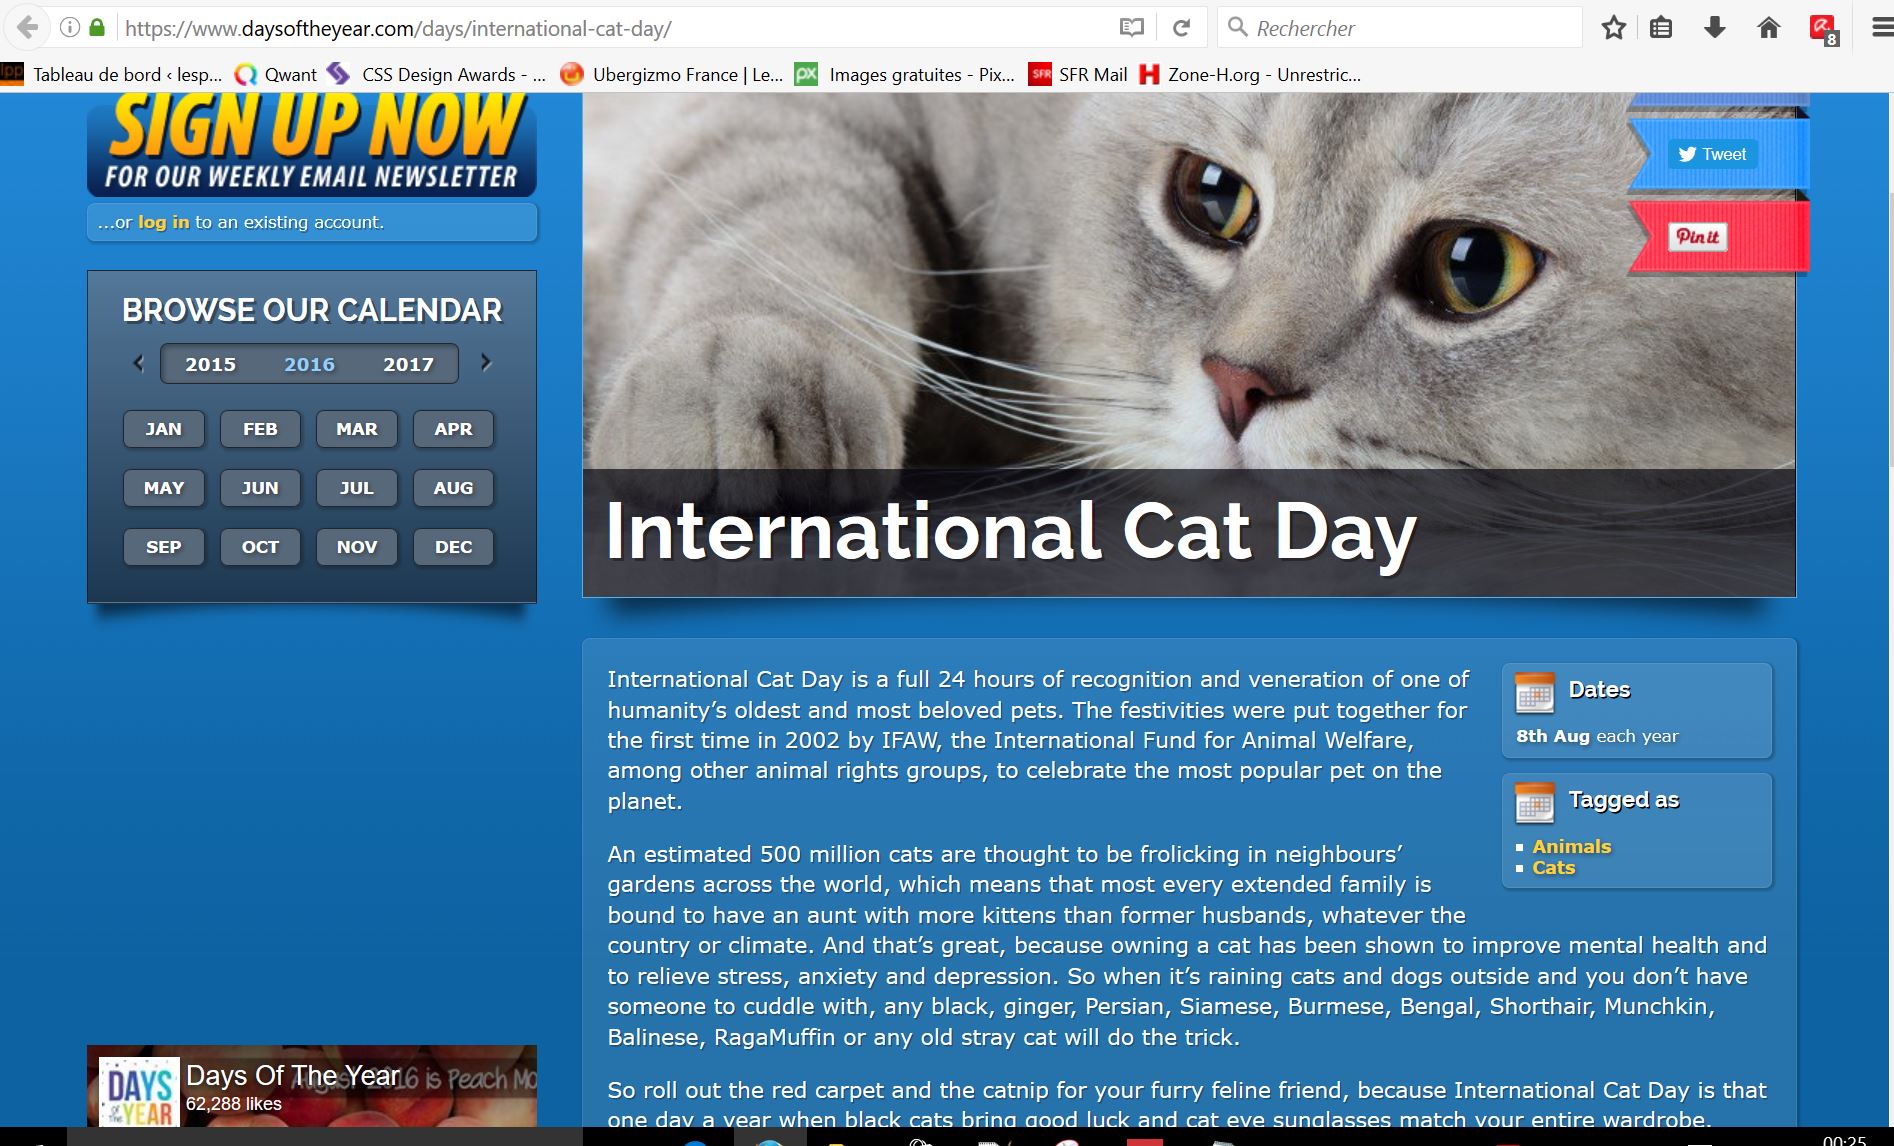Open reader view icon in address bar
The width and height of the screenshot is (1894, 1146).
(1131, 28)
